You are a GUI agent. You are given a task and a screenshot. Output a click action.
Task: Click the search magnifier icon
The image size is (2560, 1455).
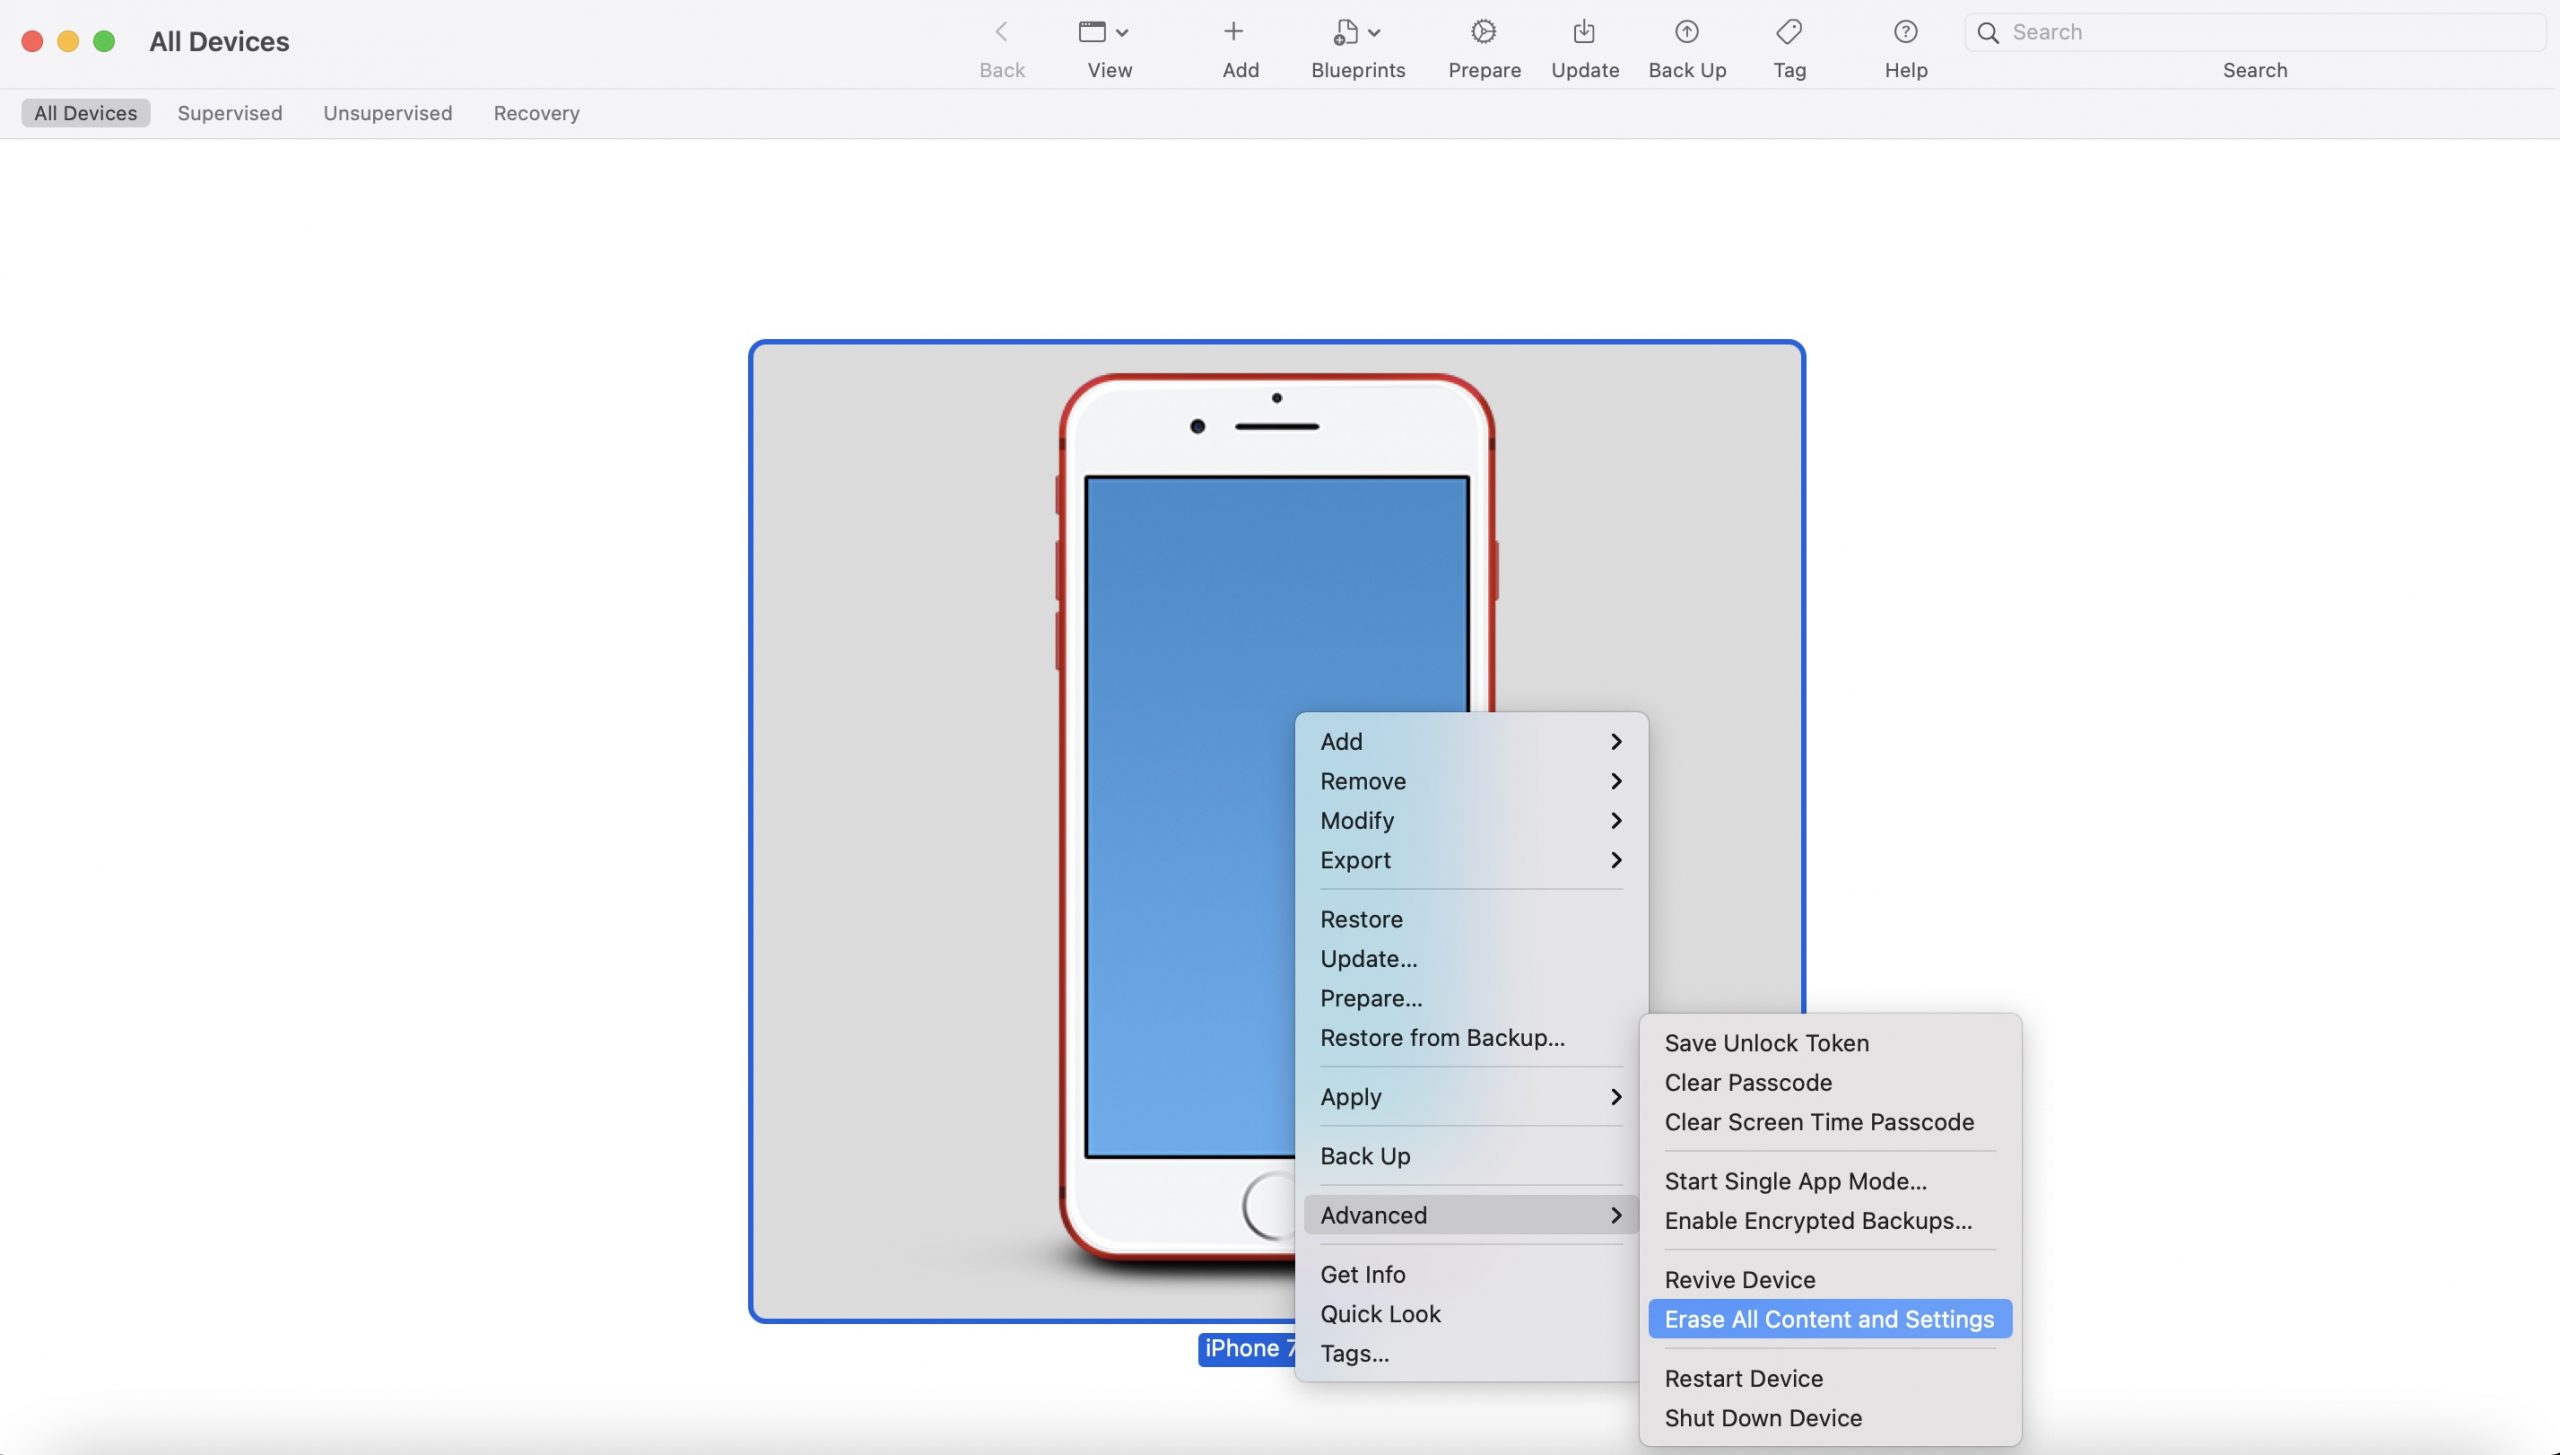tap(1988, 33)
